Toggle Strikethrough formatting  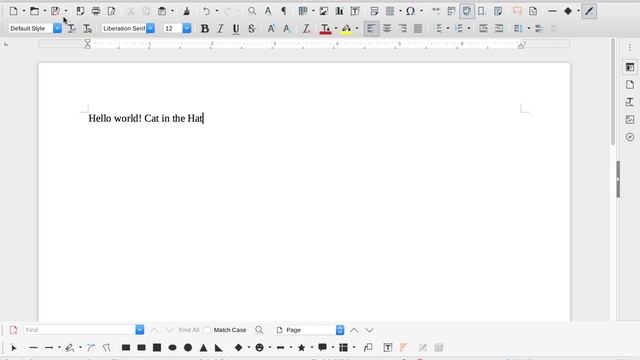point(251,29)
